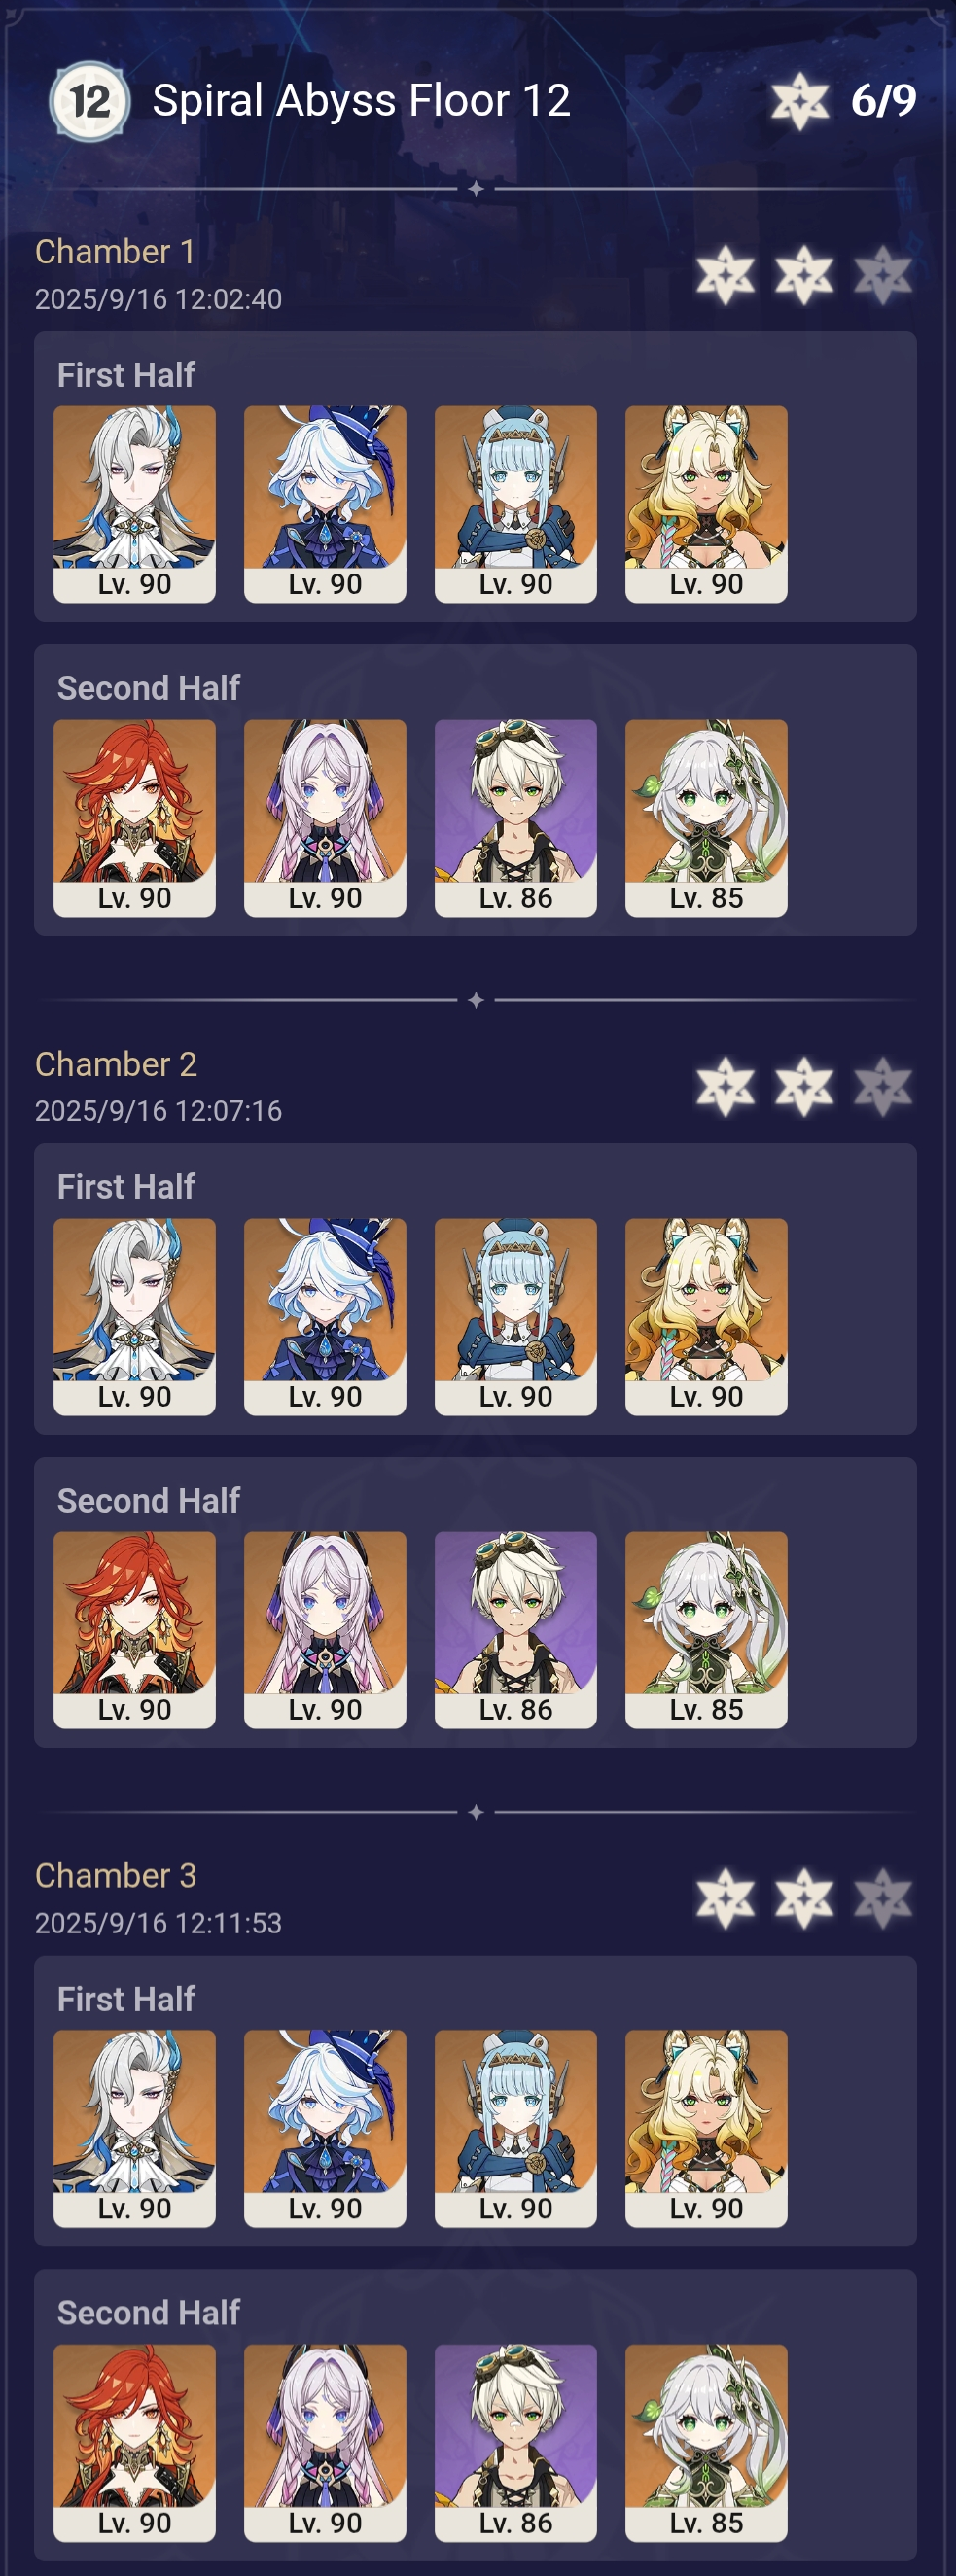Open the red-haired character in Chamber 1 Second Half

point(135,818)
